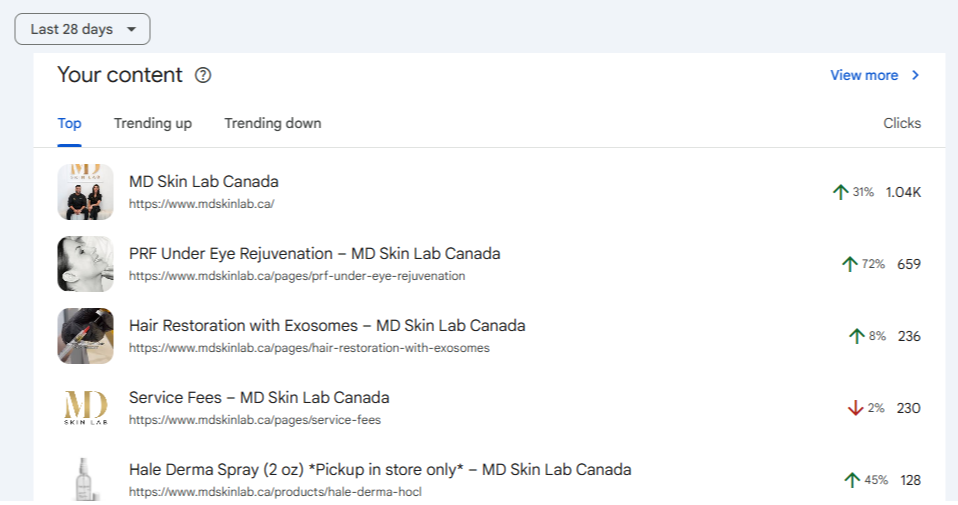
Task: Click the Clicks column header
Action: (x=902, y=123)
